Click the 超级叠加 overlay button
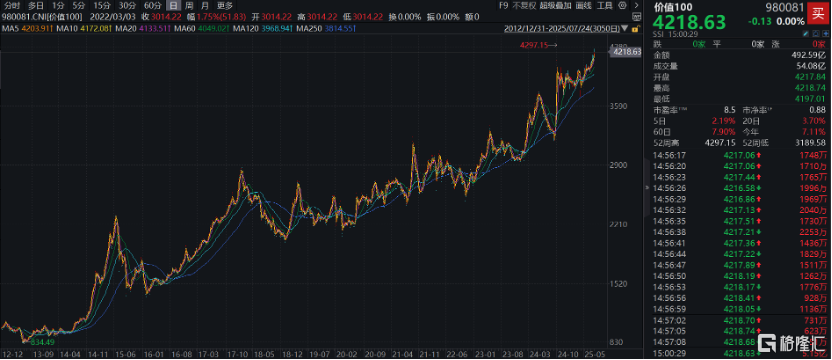 (x=555, y=5)
